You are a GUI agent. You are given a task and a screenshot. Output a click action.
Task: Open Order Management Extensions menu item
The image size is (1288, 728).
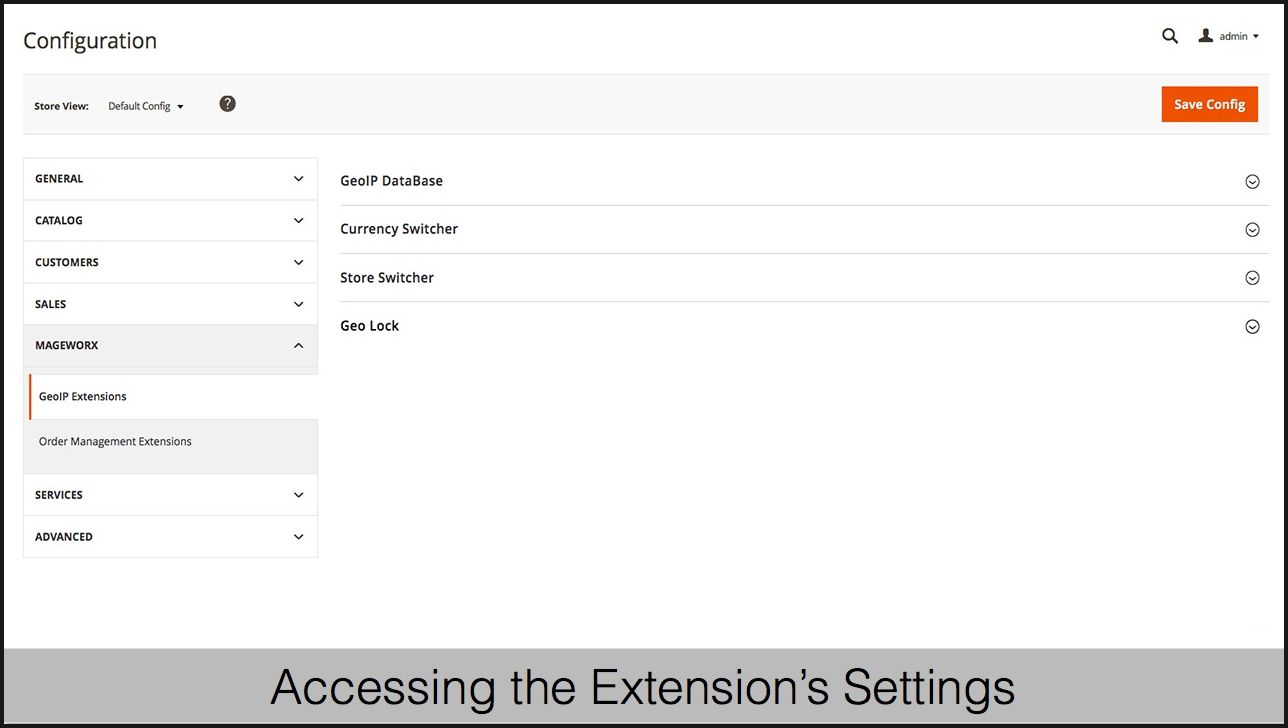[x=115, y=442]
